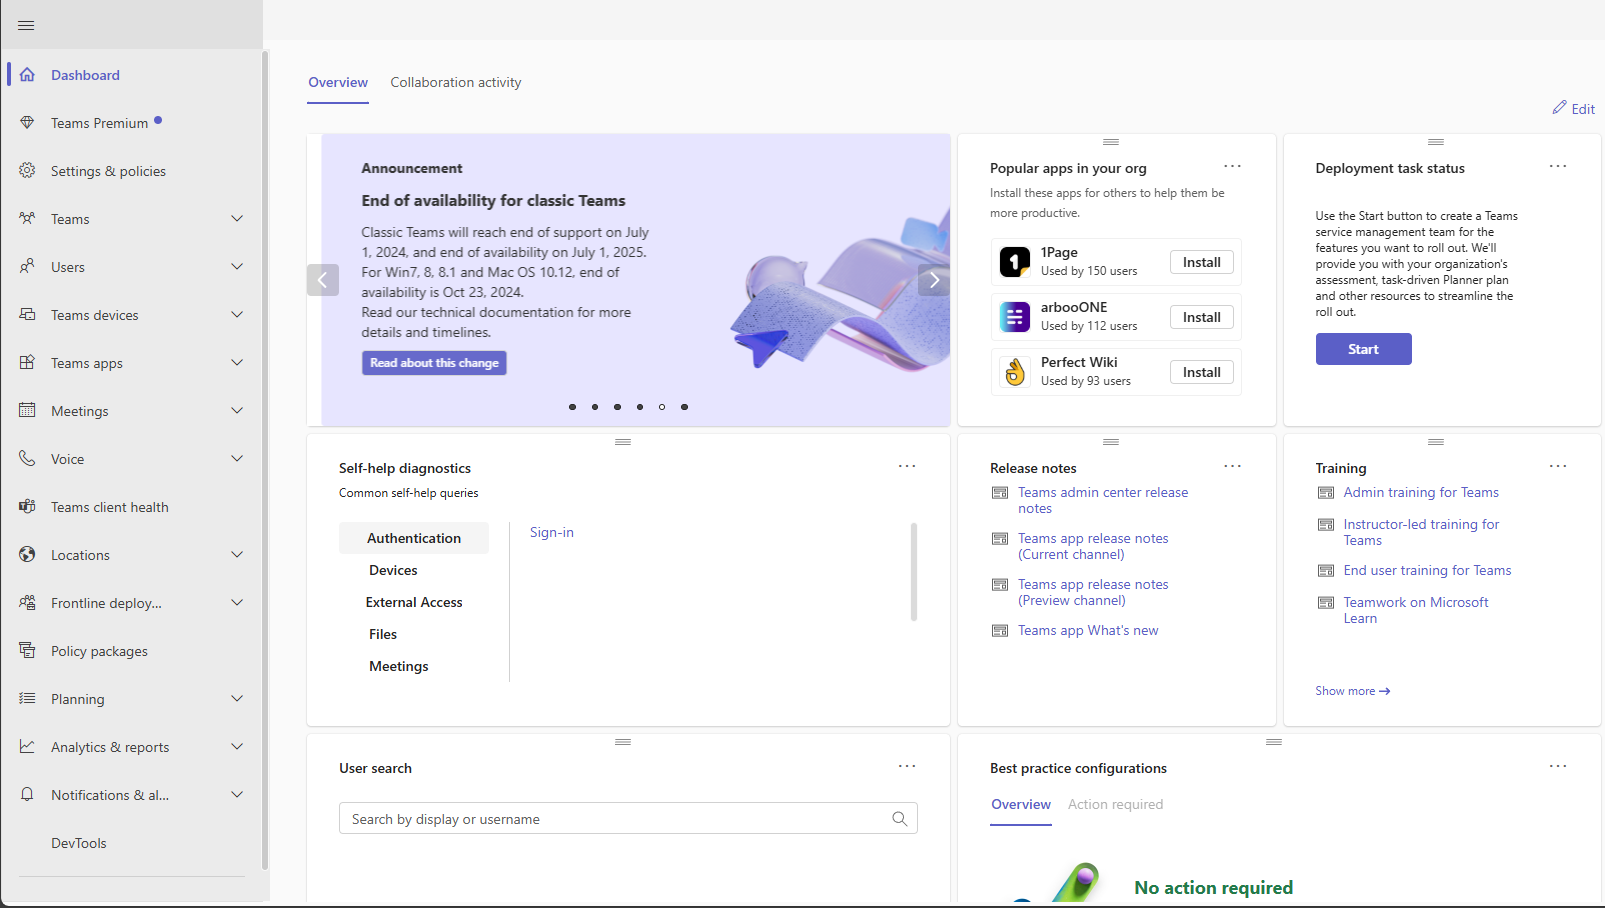This screenshot has width=1605, height=908.
Task: Open more options for Deployment task status
Action: [x=1558, y=167]
